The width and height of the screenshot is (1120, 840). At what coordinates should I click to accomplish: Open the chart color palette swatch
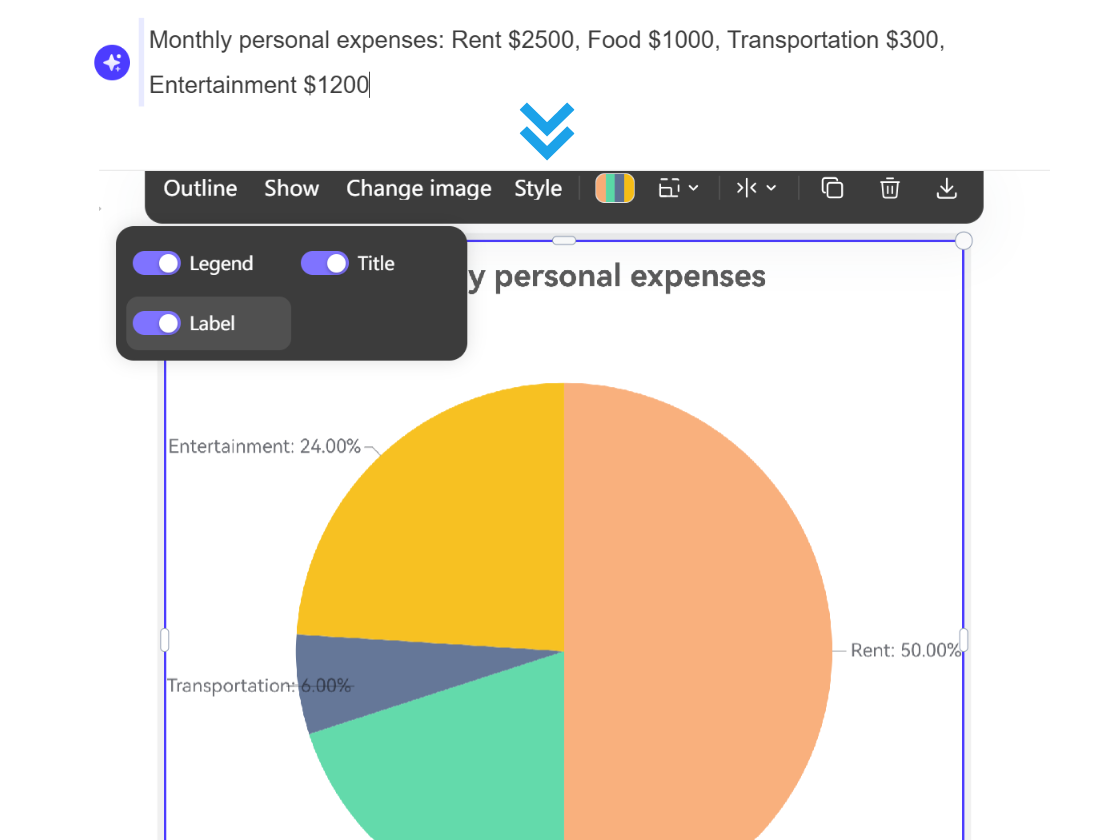point(615,188)
